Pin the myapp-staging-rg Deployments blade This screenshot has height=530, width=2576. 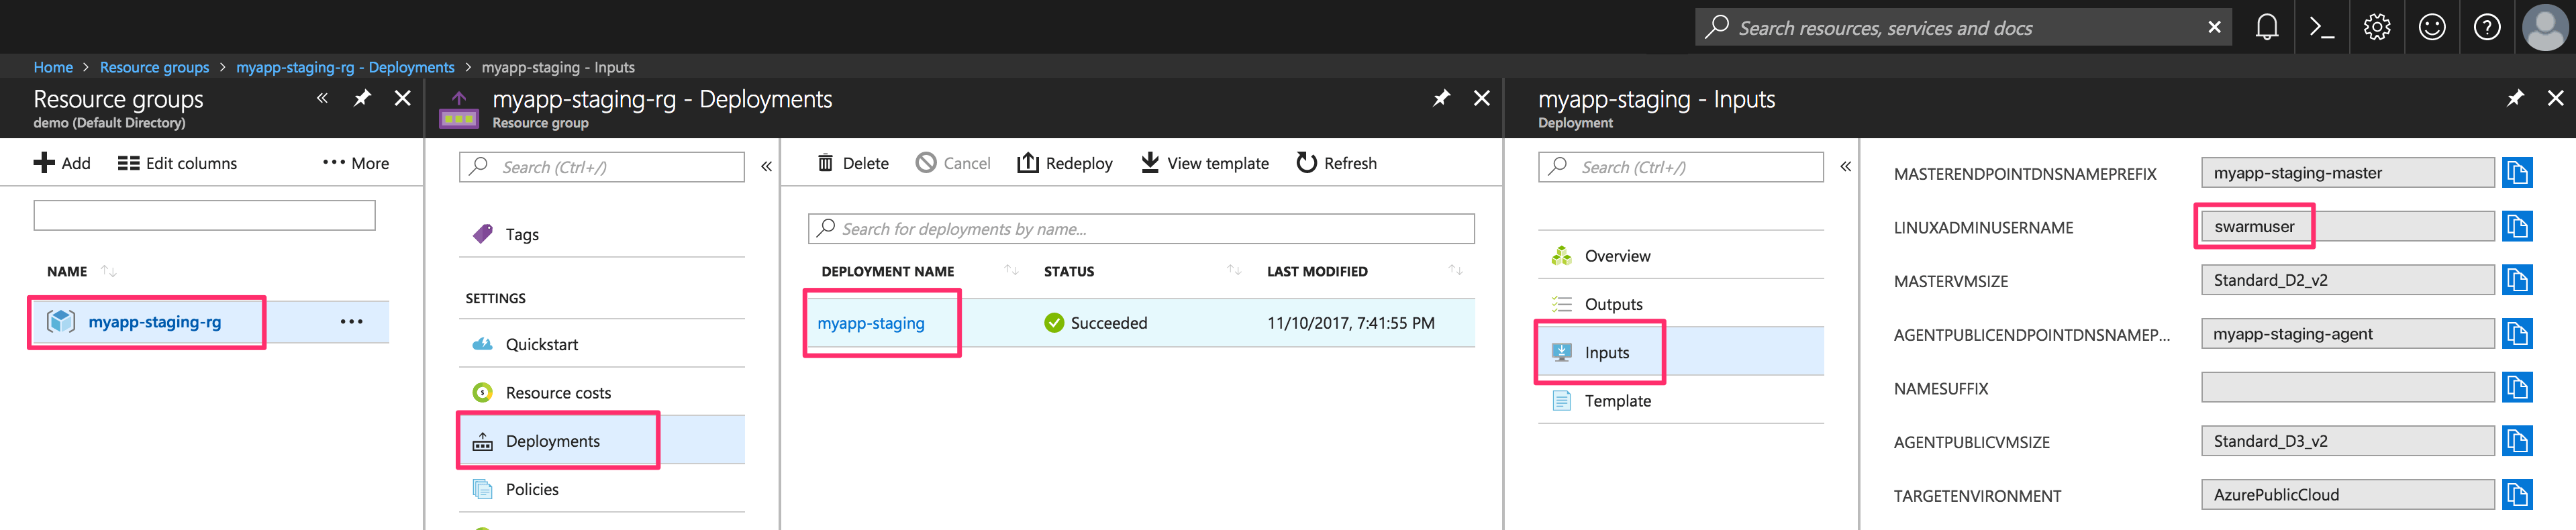[x=1441, y=98]
